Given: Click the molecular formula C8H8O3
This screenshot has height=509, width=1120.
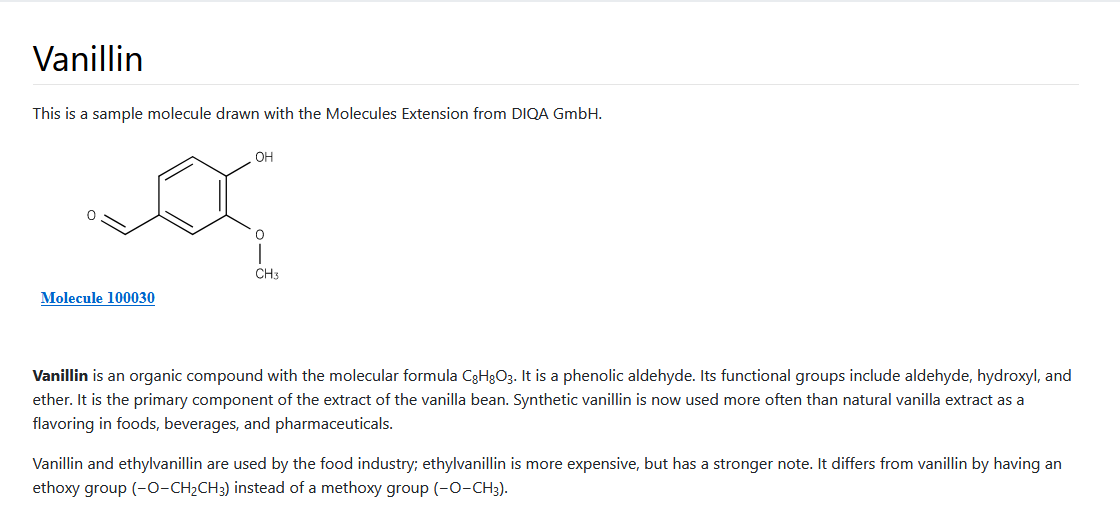Looking at the screenshot, I should tap(489, 377).
